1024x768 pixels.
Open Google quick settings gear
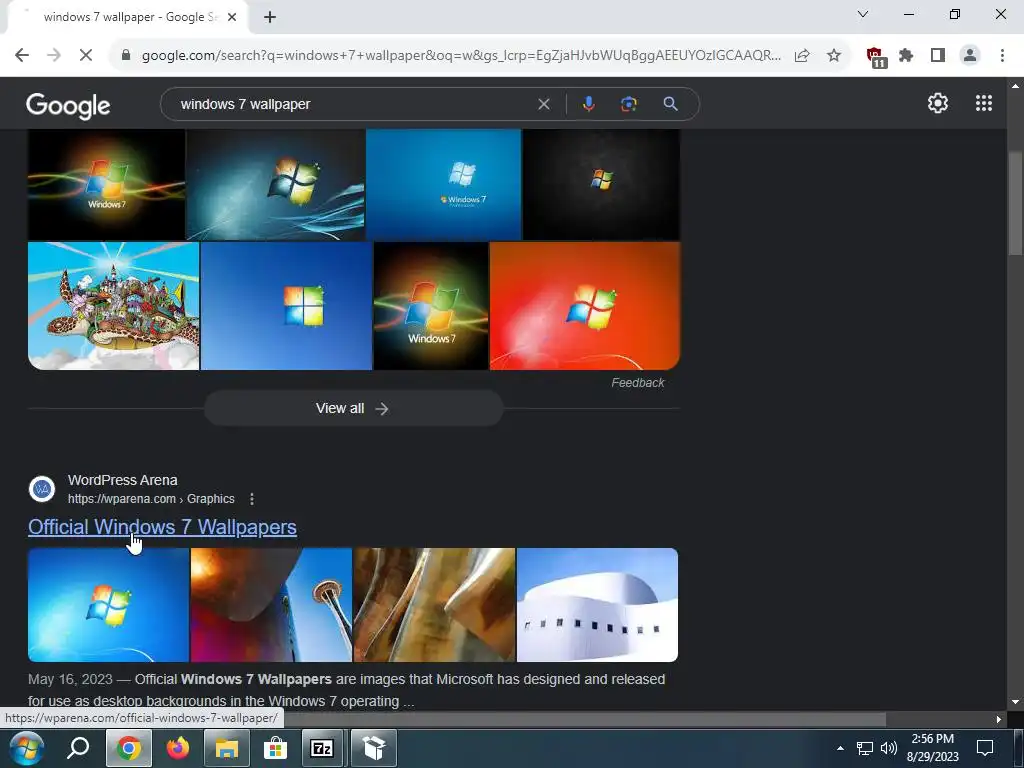[x=938, y=103]
